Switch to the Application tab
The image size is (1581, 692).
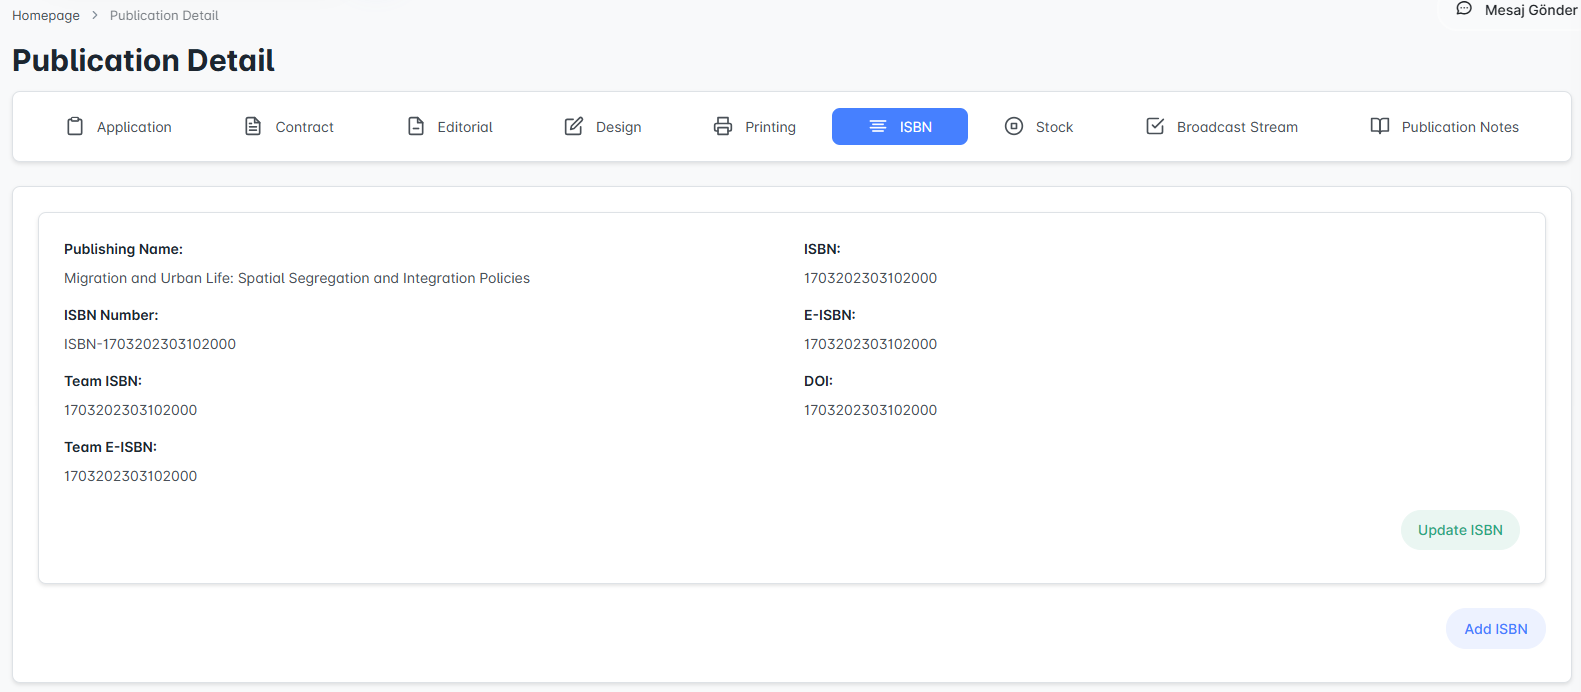click(x=134, y=127)
